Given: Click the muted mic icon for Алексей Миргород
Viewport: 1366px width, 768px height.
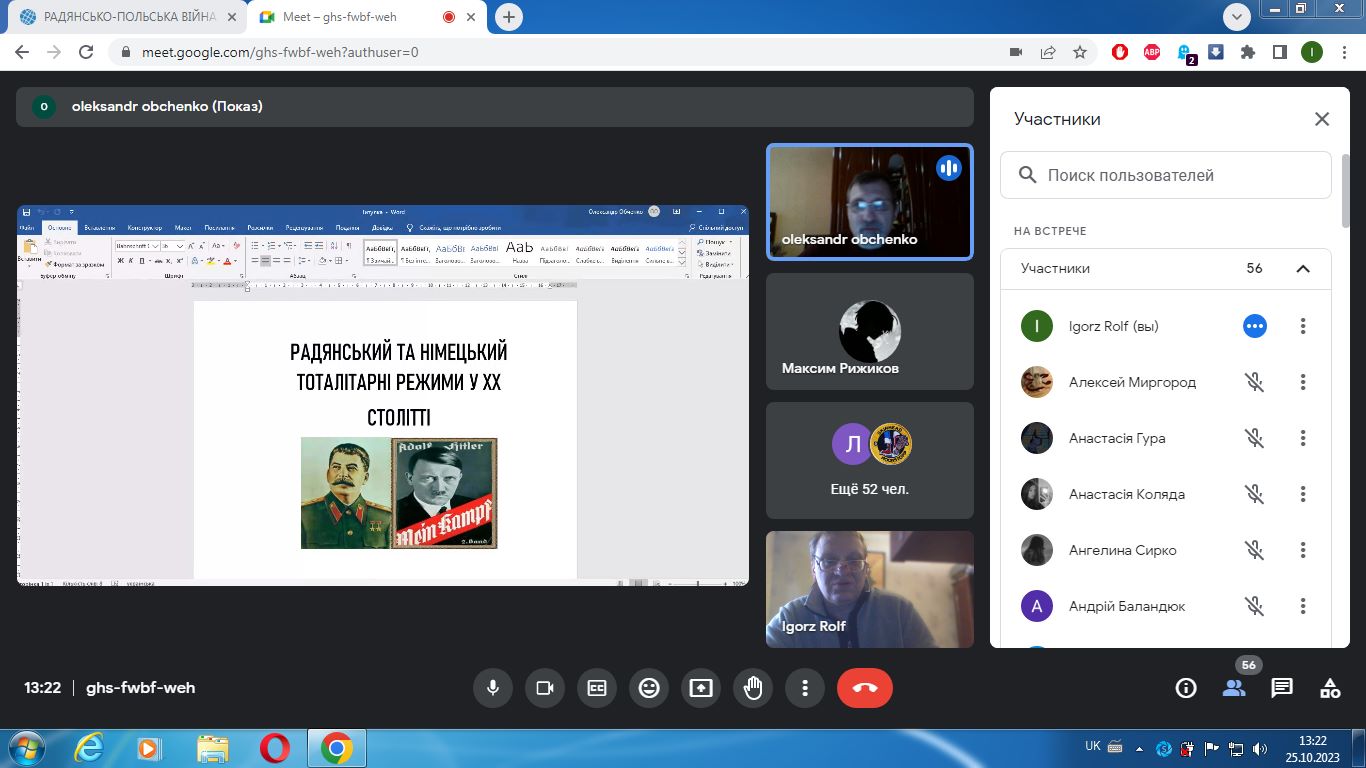Looking at the screenshot, I should (1254, 382).
